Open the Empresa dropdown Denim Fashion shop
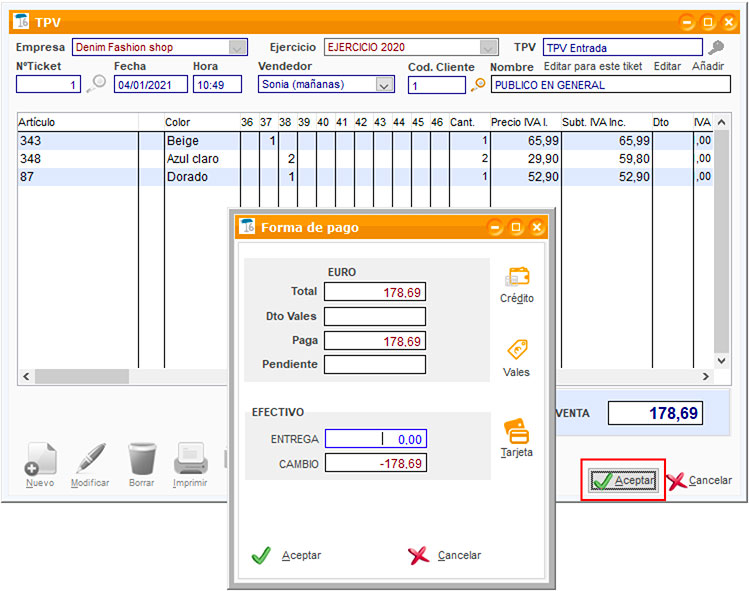The image size is (749, 591). [x=238, y=47]
